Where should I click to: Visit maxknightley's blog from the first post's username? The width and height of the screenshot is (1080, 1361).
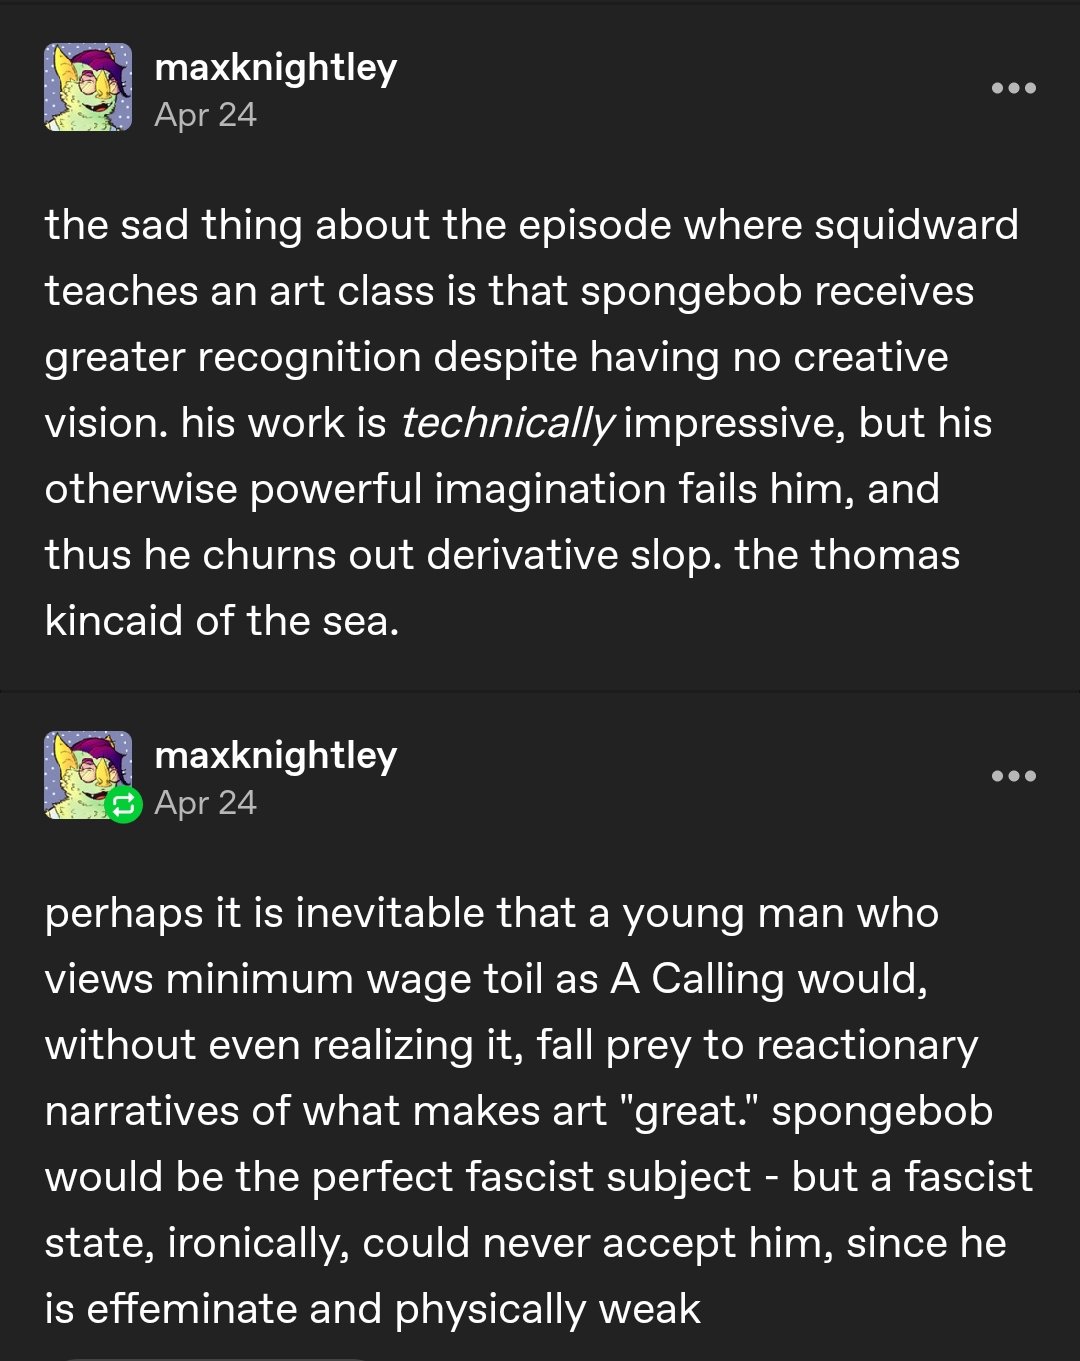(x=276, y=68)
